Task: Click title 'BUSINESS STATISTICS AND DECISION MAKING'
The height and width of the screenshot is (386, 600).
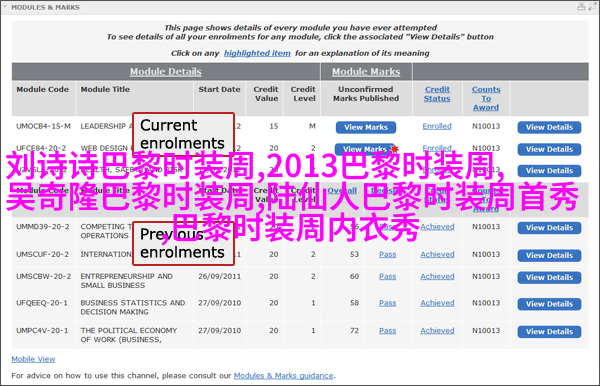Action: point(133,307)
